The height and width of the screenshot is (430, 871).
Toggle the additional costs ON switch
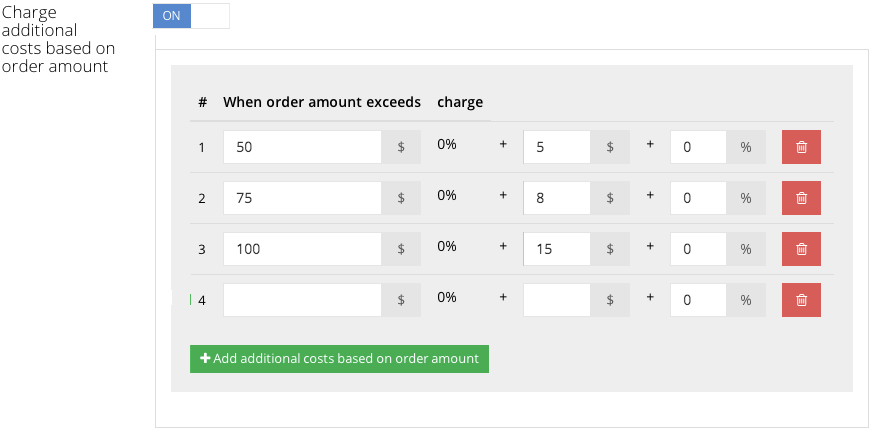191,16
